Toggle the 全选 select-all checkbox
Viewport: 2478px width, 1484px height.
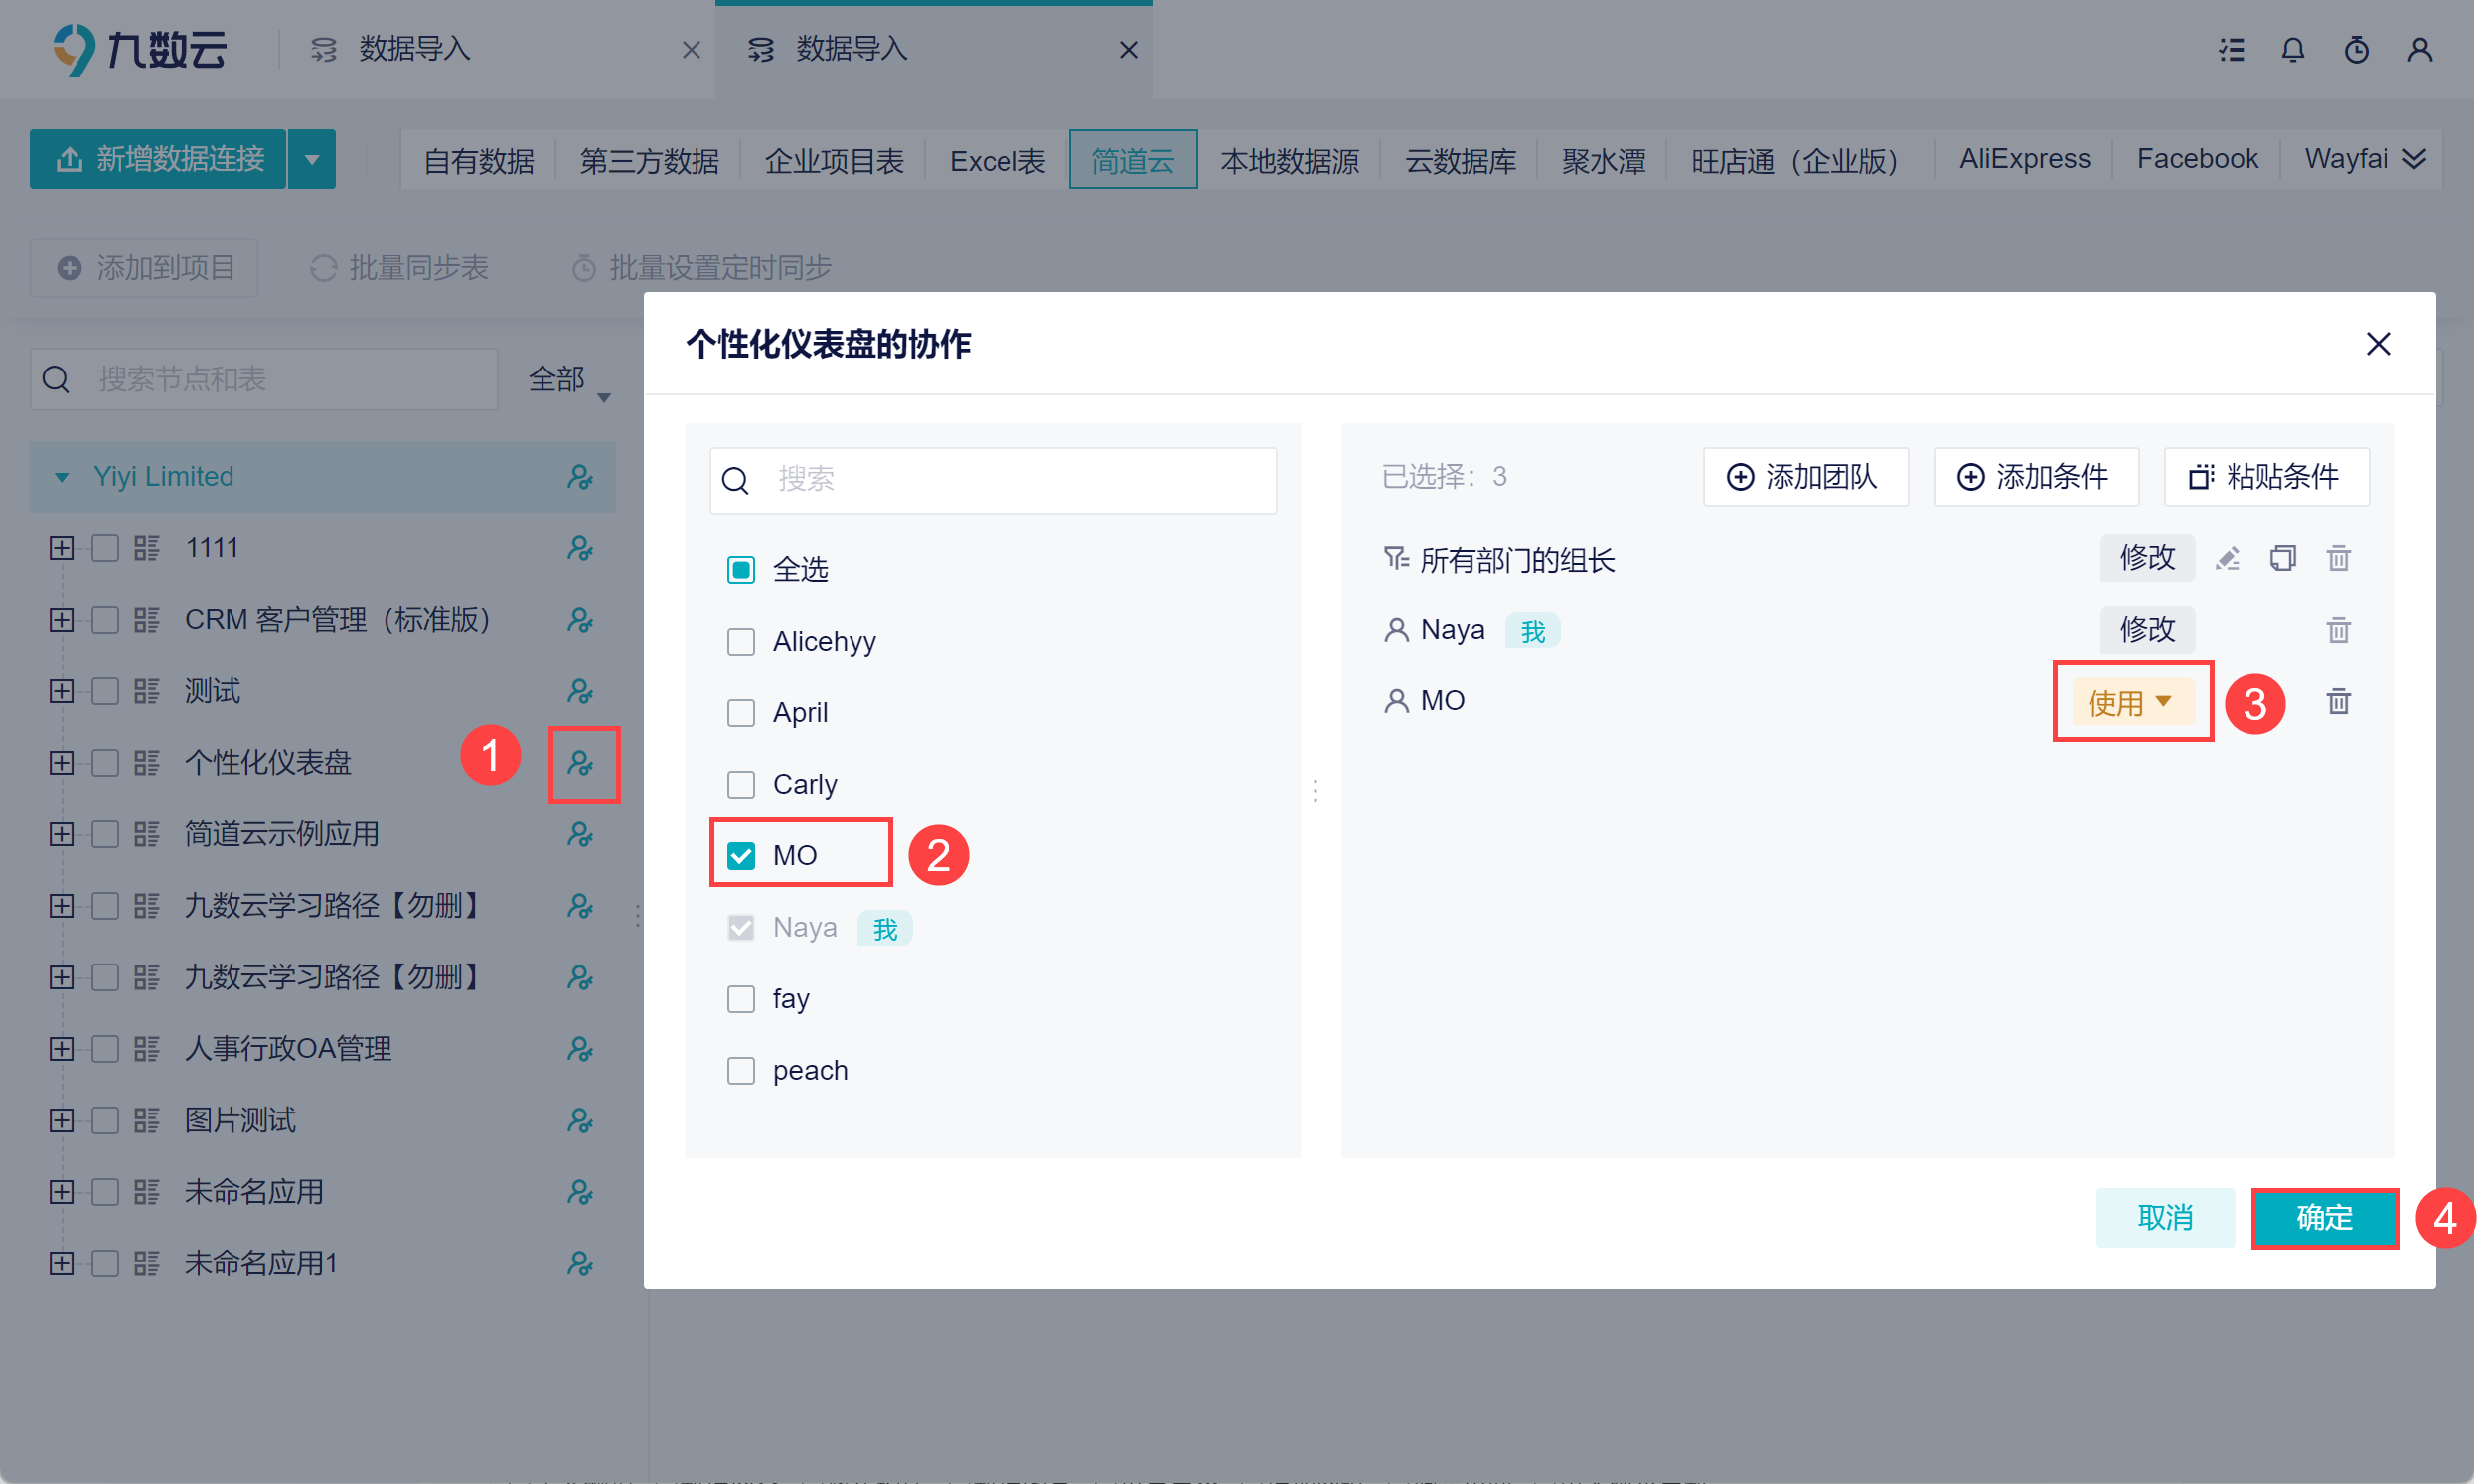(742, 571)
